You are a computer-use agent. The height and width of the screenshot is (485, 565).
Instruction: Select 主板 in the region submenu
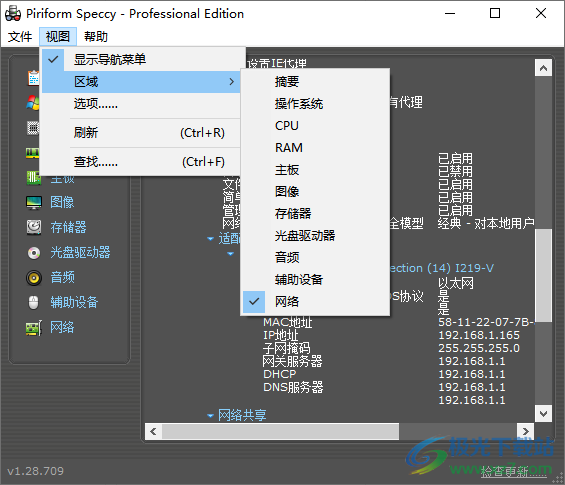point(315,170)
